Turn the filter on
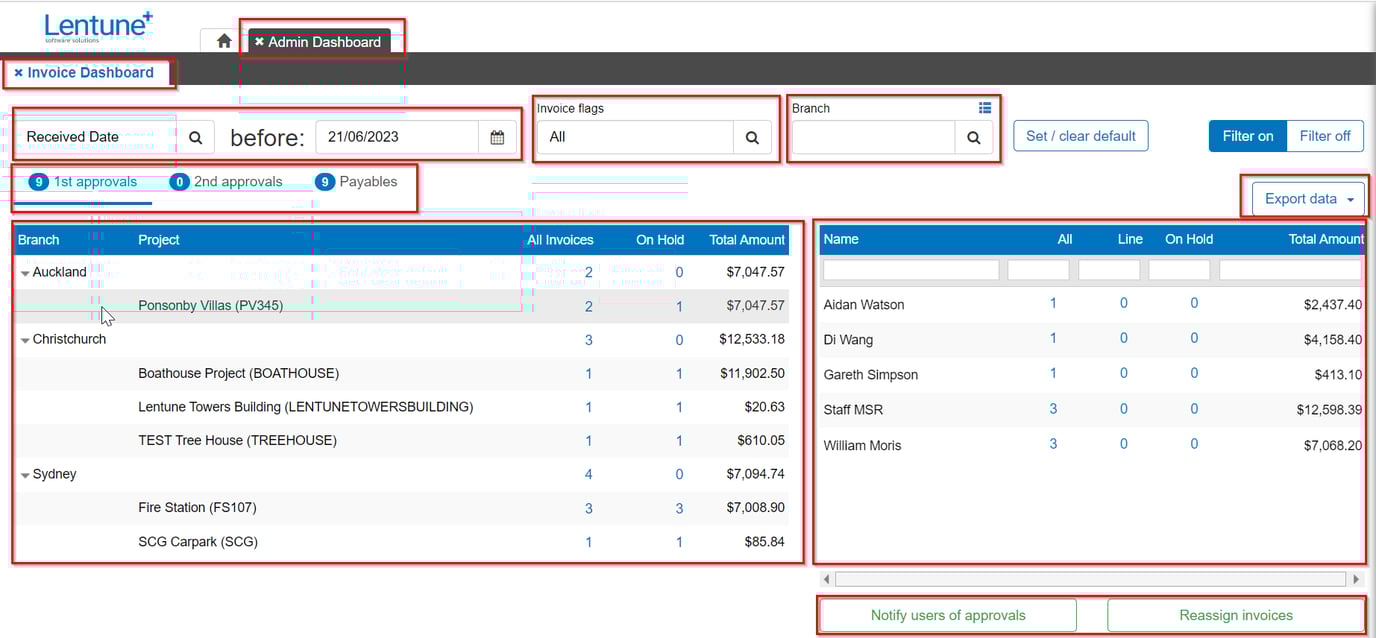The width and height of the screenshot is (1376, 638). tap(1247, 136)
